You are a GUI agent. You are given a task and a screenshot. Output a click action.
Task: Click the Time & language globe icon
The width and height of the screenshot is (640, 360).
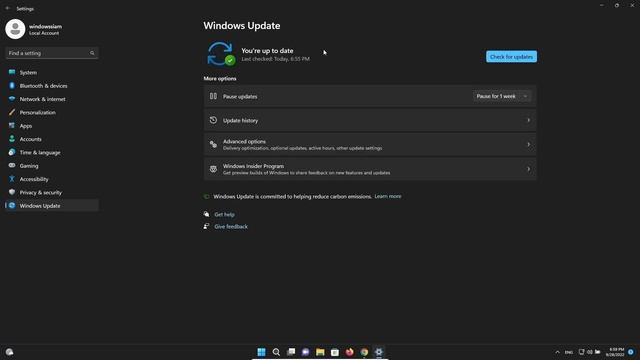click(x=12, y=152)
